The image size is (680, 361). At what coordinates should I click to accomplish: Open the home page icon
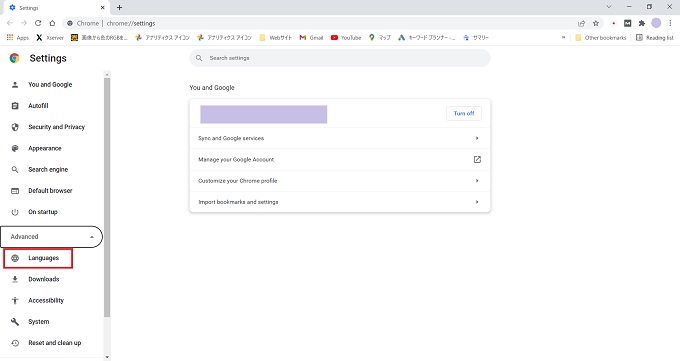52,23
